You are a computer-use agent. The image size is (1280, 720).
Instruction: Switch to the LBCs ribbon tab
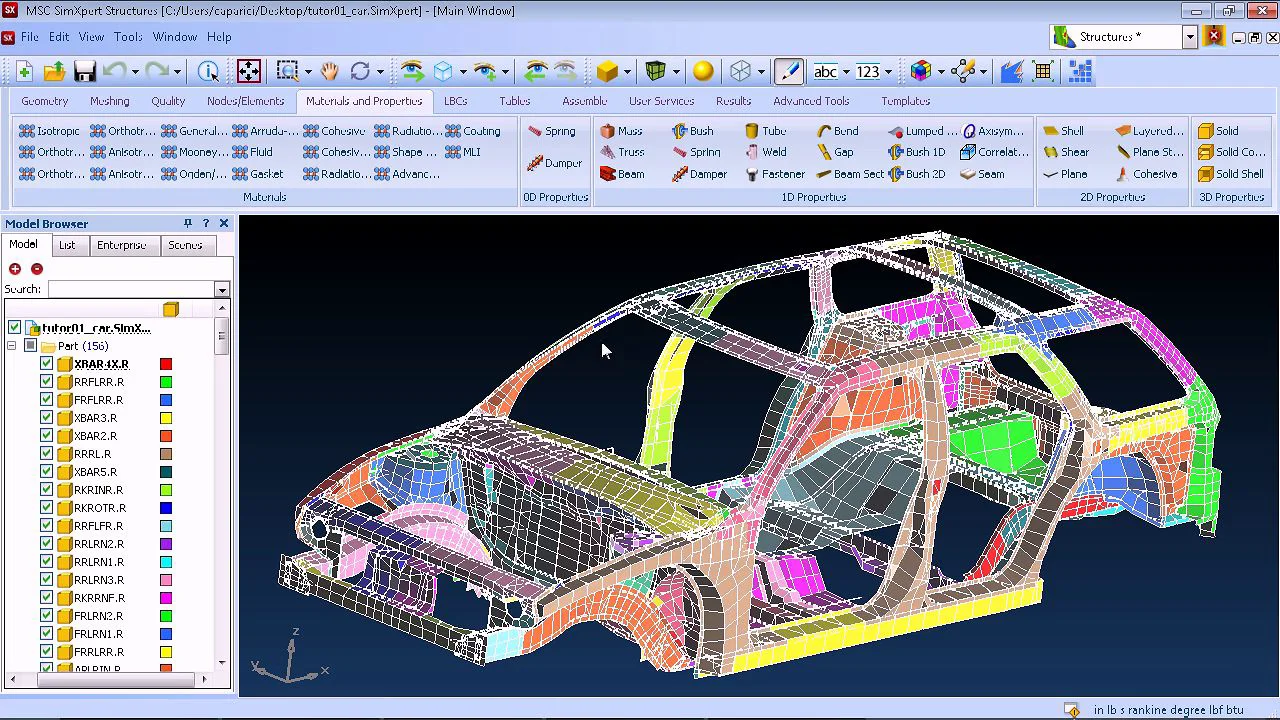click(x=455, y=101)
